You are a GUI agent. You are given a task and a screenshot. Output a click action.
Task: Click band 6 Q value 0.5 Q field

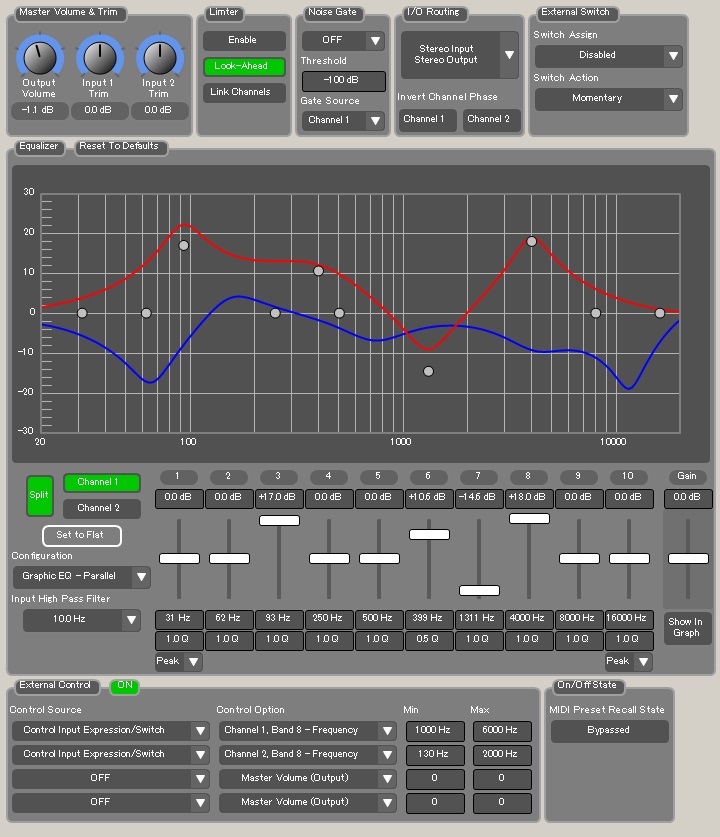pos(429,640)
